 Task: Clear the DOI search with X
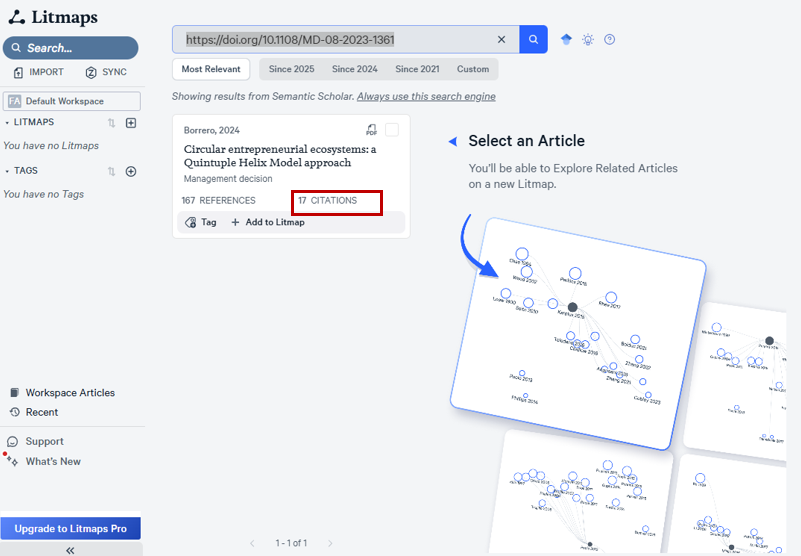point(502,40)
